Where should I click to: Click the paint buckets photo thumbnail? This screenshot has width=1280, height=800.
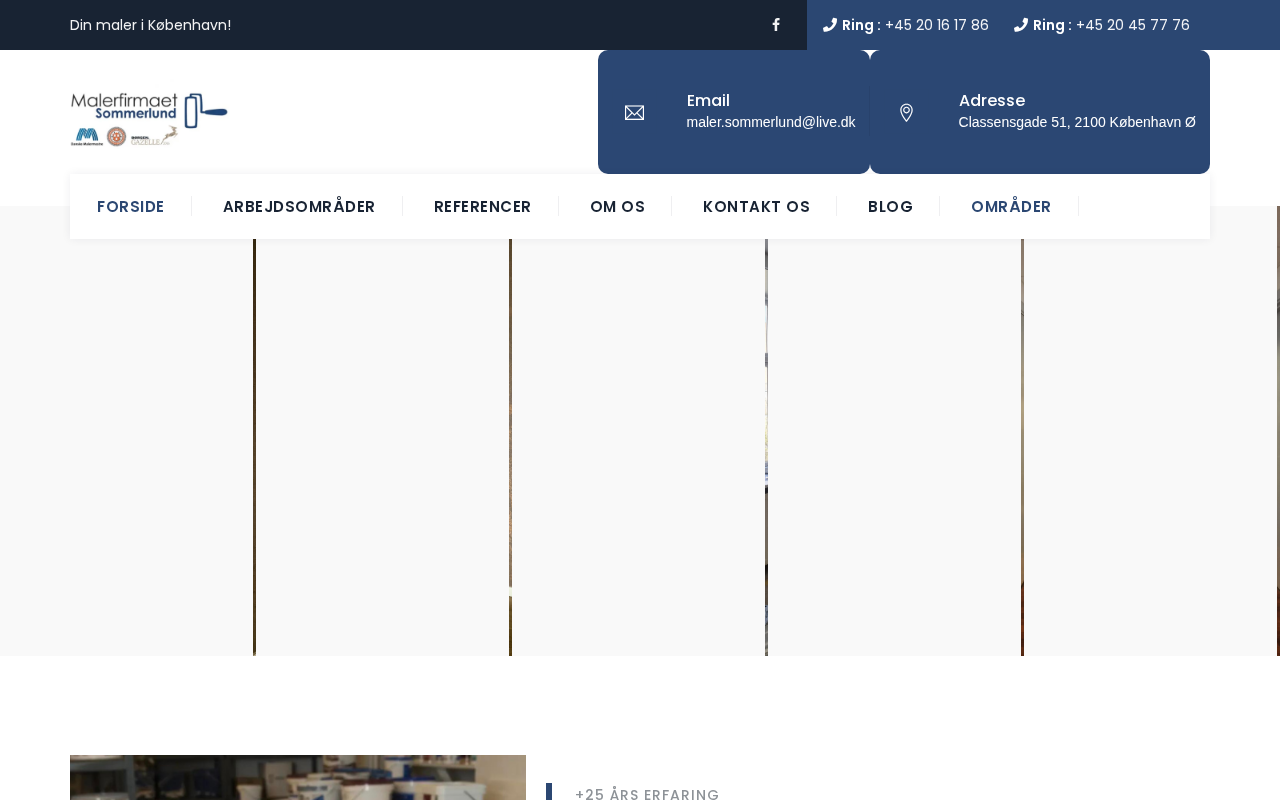click(x=298, y=778)
